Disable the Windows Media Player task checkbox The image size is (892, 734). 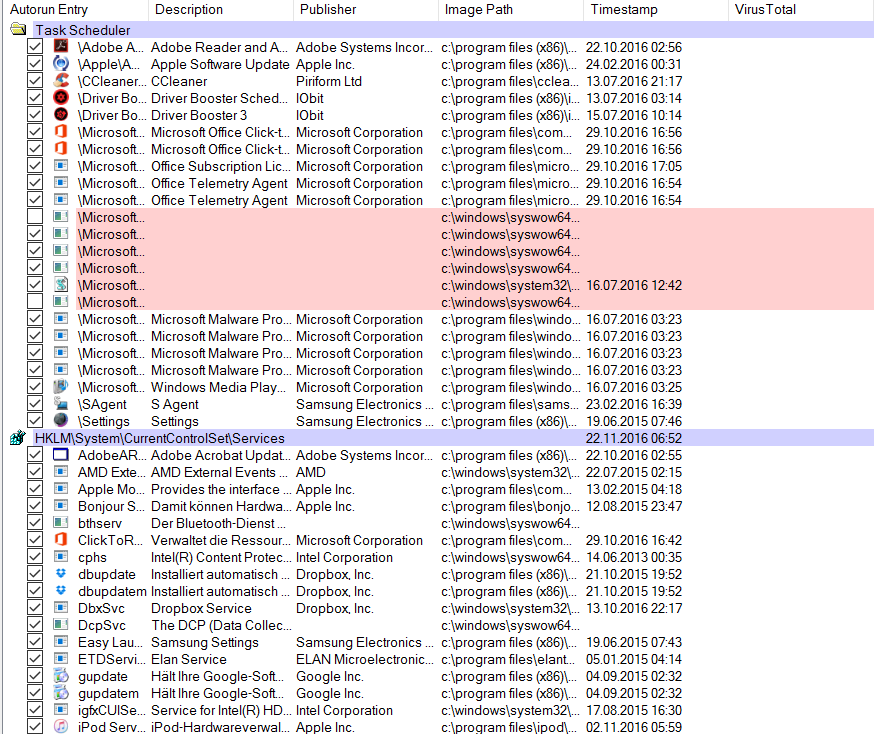[x=35, y=387]
